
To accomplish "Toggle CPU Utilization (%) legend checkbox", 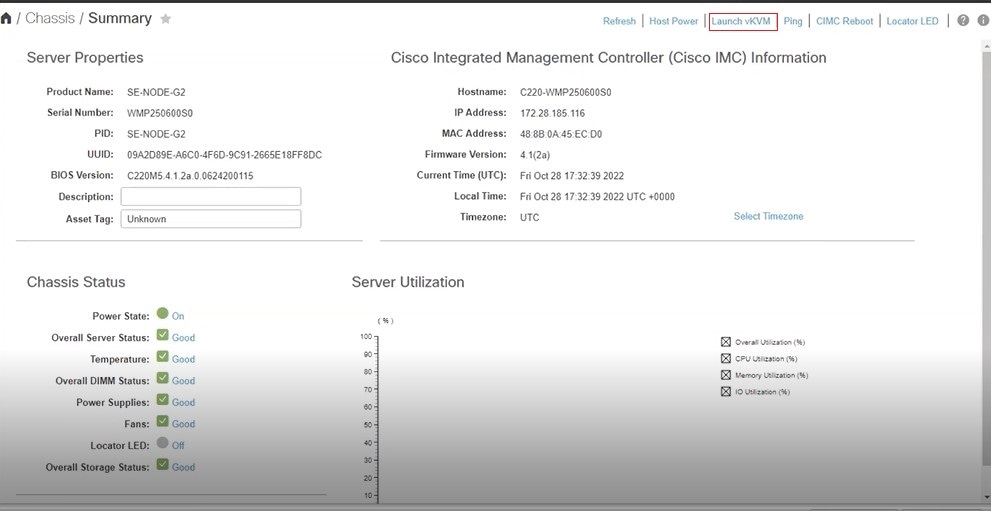I will pyautogui.click(x=726, y=359).
